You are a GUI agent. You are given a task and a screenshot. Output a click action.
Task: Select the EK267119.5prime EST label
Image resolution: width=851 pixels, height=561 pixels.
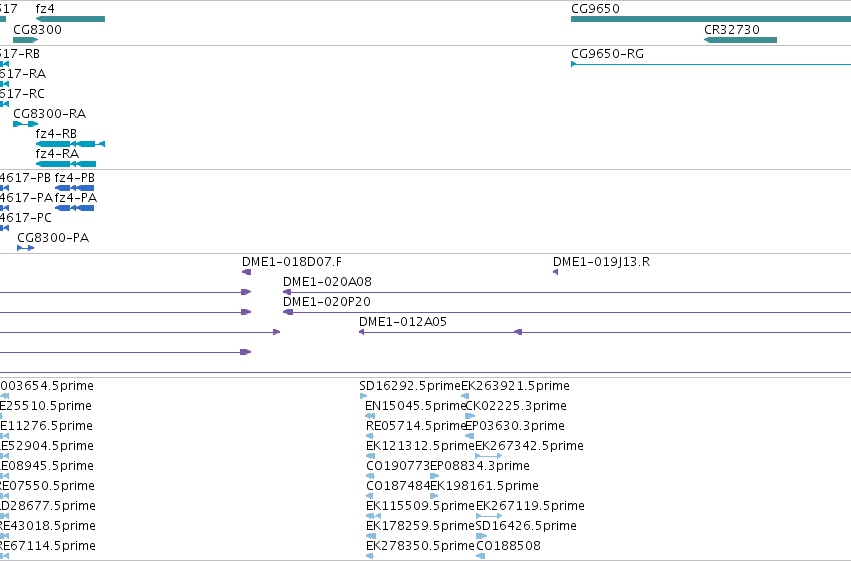pos(530,506)
